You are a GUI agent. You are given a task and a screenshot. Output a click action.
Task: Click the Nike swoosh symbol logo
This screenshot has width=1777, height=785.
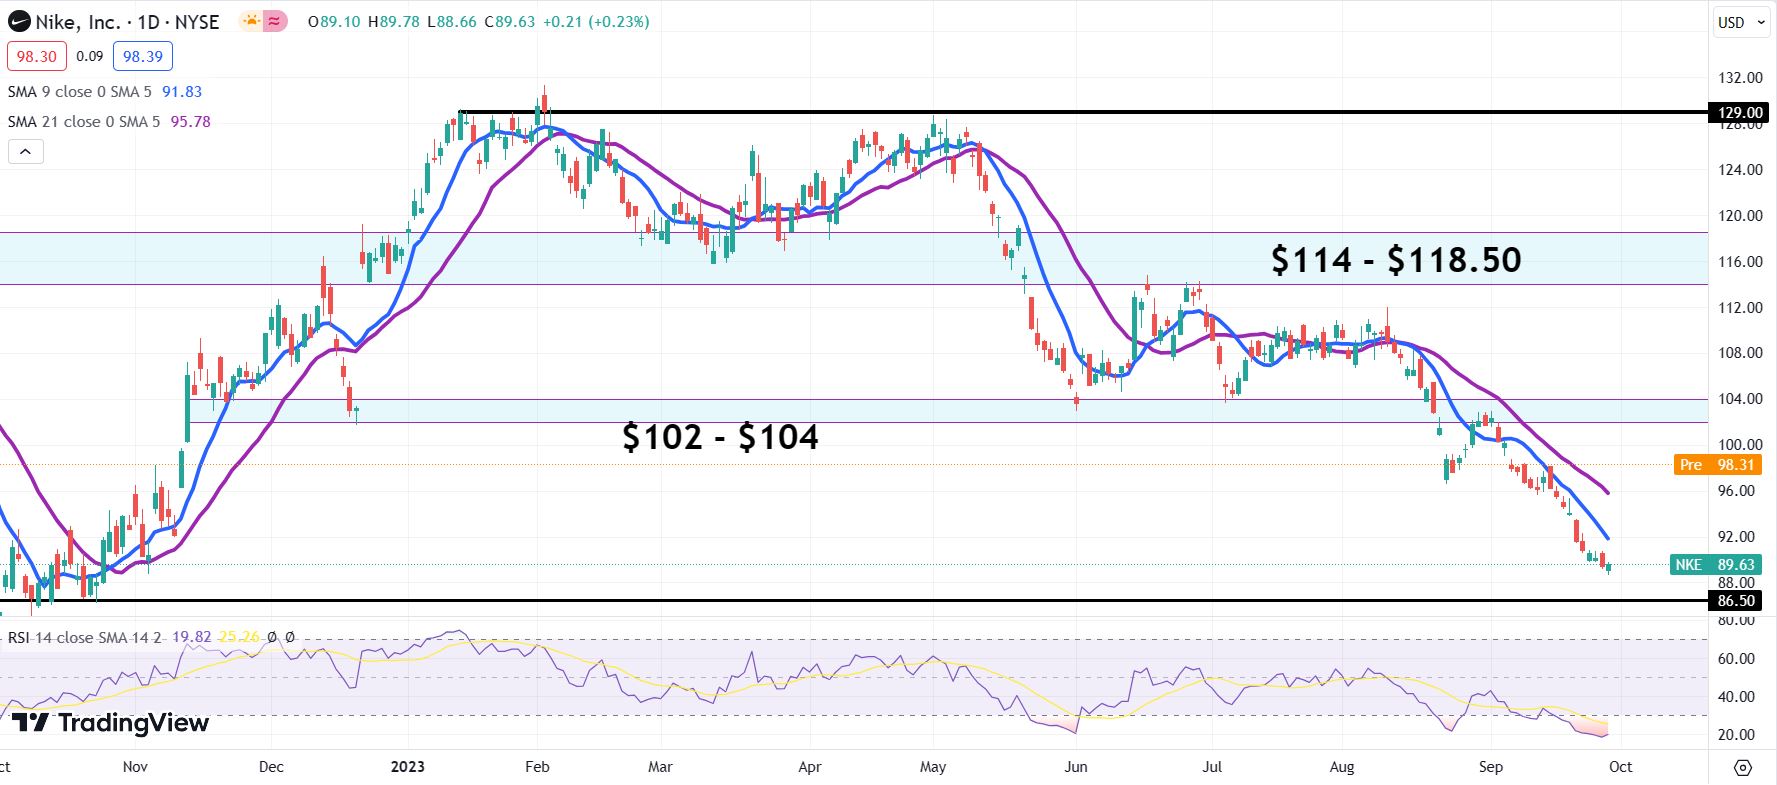click(19, 21)
